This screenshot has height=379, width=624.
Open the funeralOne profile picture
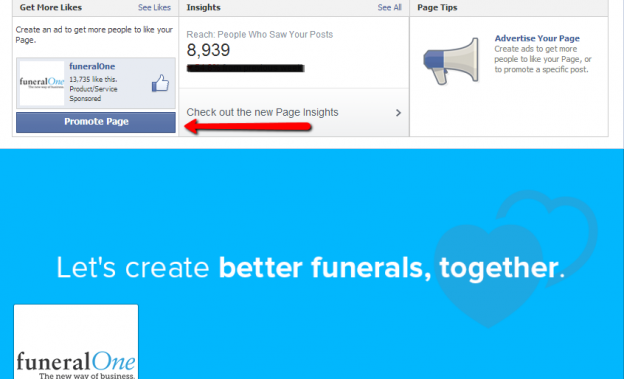[76, 342]
